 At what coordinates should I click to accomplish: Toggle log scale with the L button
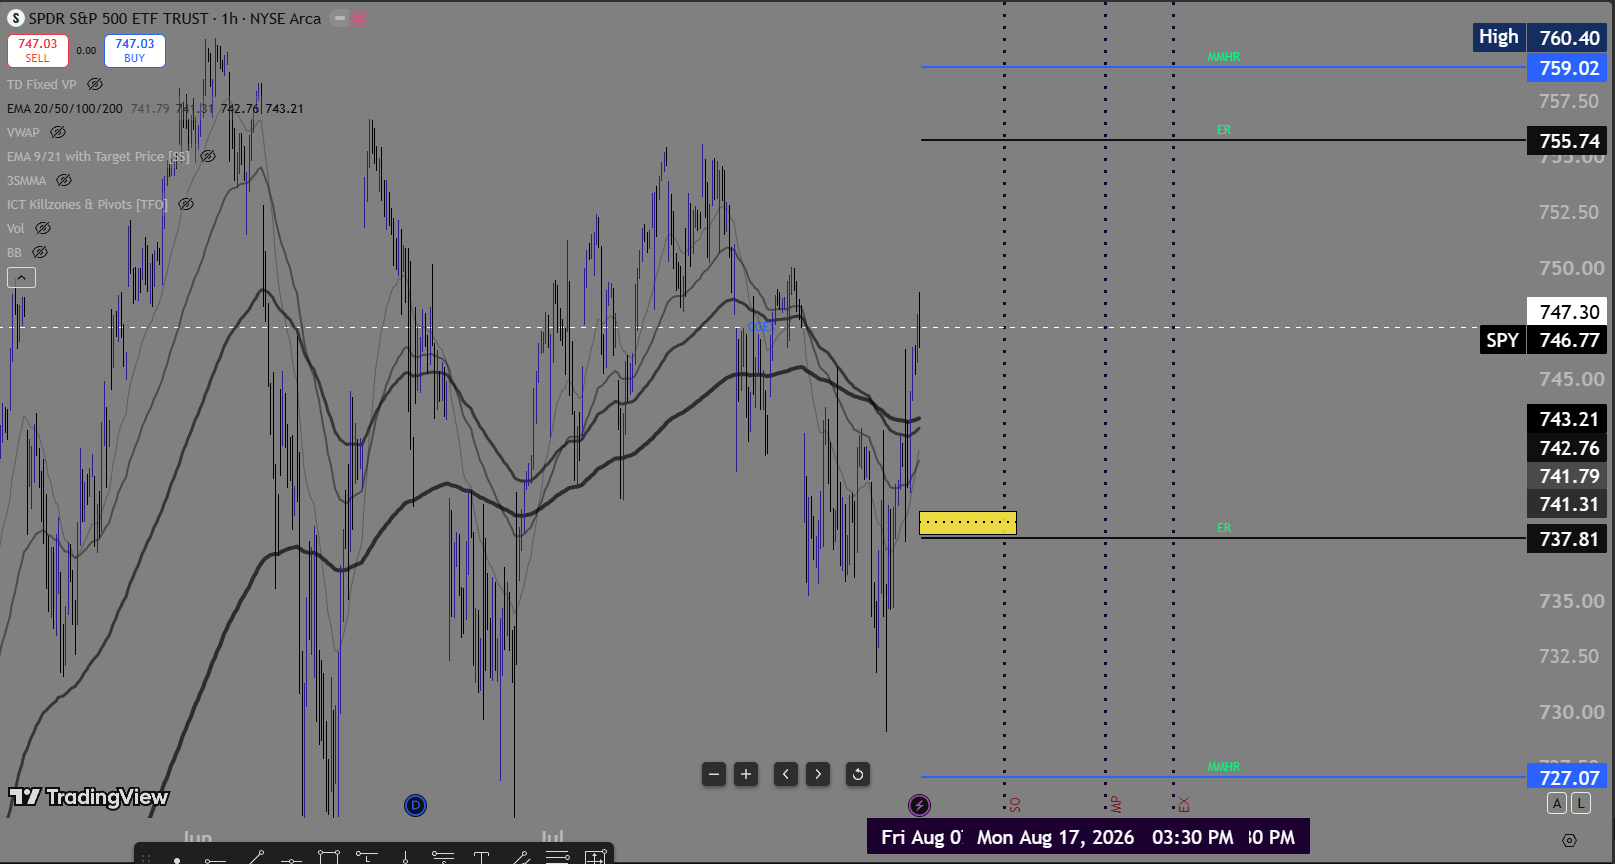point(1581,803)
